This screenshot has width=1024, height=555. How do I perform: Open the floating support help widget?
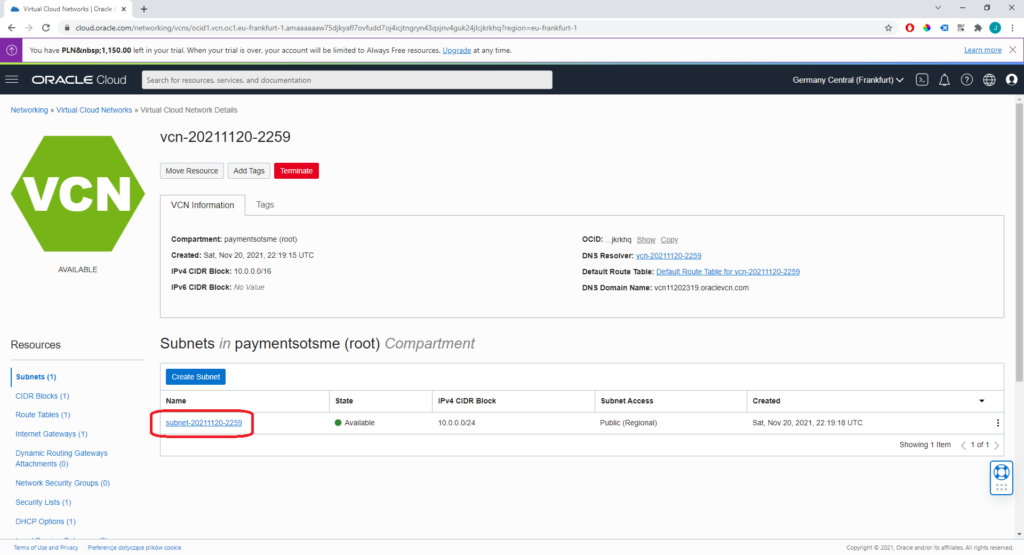coord(1001,477)
